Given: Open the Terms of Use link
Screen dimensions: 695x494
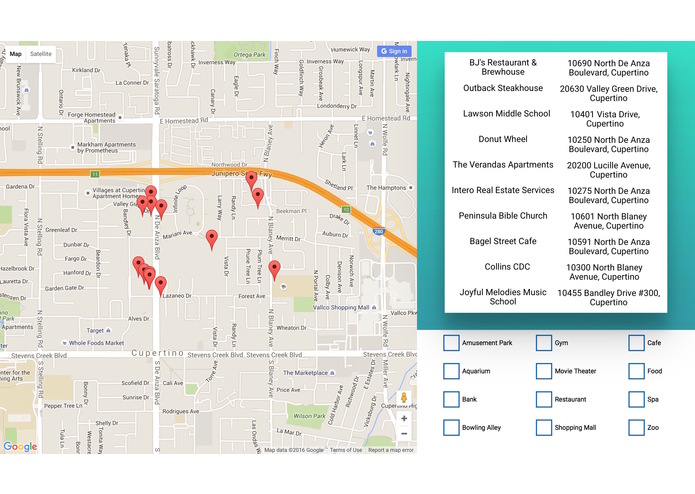Looking at the screenshot, I should coord(346,450).
